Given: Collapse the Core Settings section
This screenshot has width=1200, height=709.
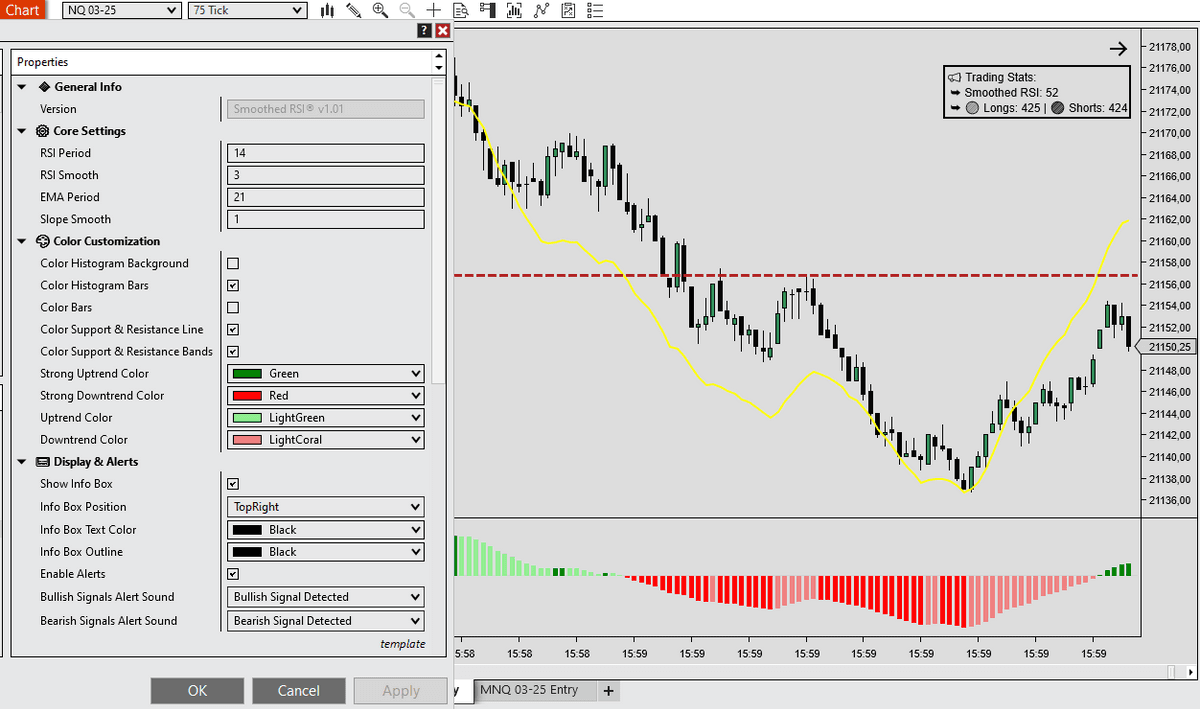Looking at the screenshot, I should [x=22, y=131].
